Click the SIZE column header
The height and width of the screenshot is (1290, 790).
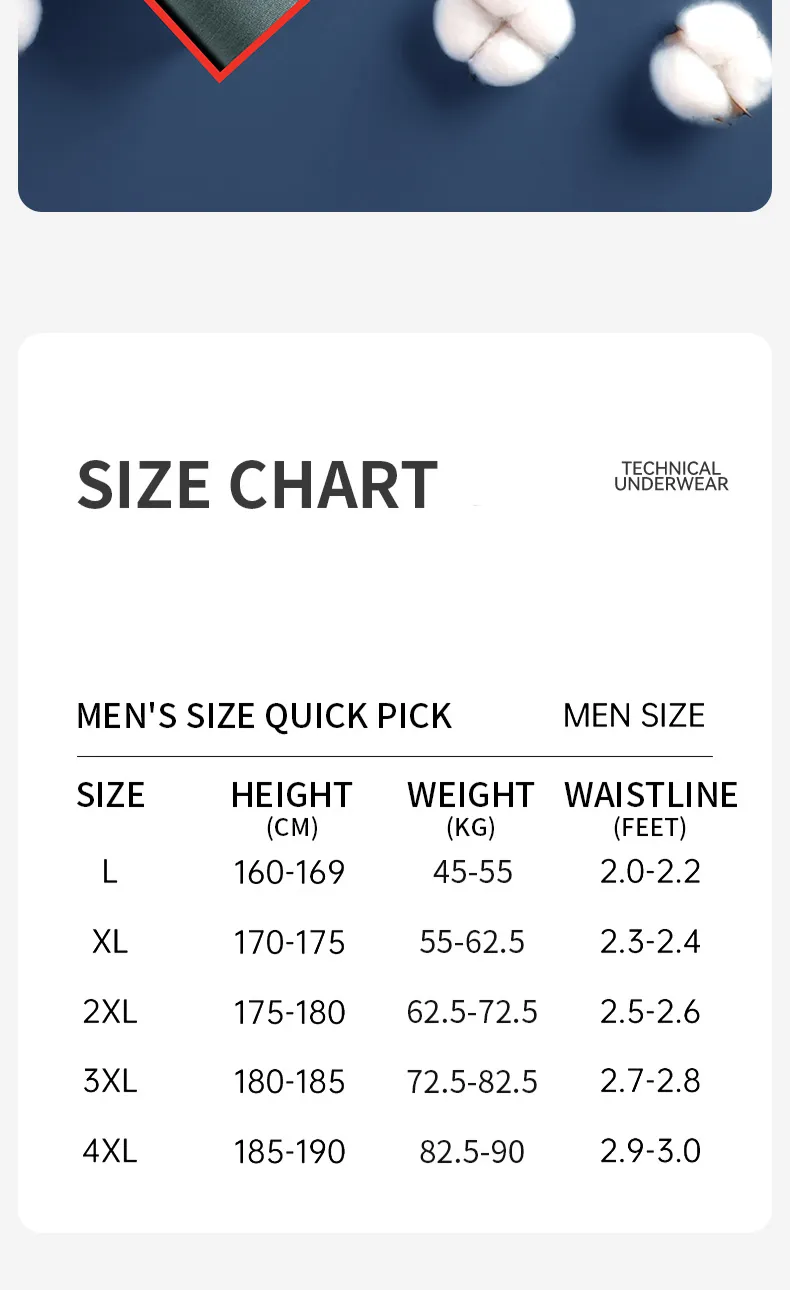pyautogui.click(x=111, y=796)
